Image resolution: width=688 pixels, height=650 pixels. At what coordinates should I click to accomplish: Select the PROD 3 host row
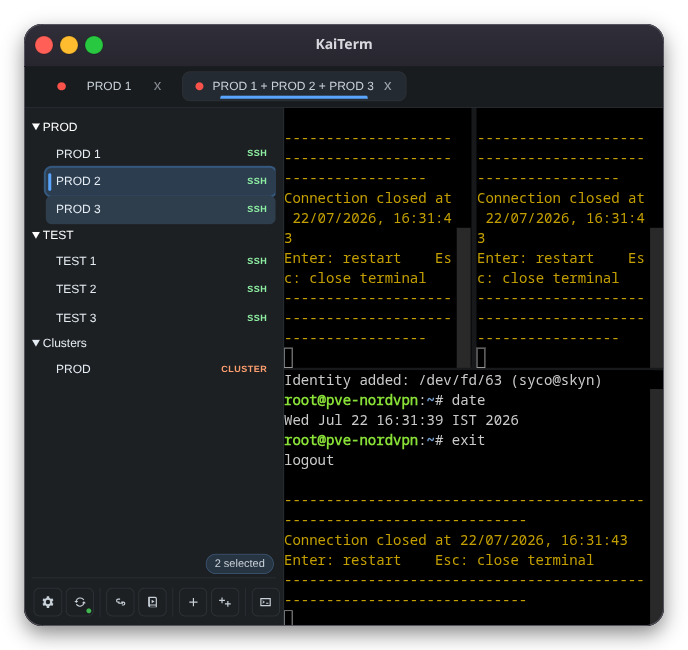tap(160, 209)
